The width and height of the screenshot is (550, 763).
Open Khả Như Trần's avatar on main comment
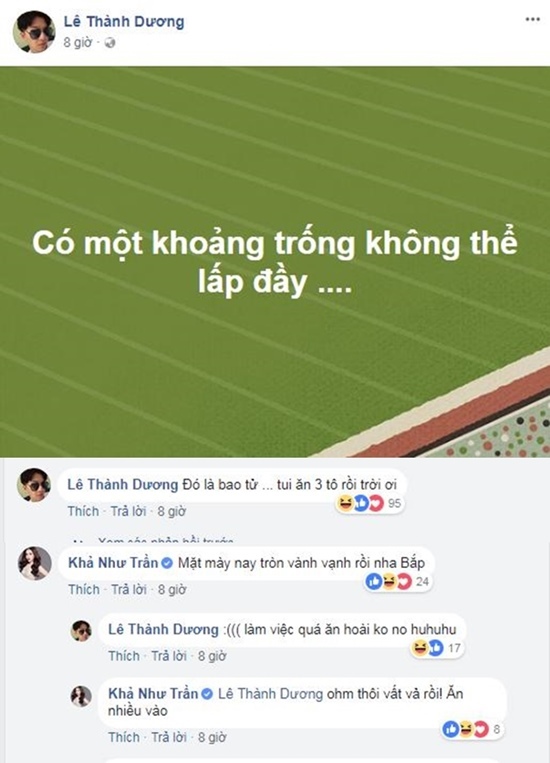[x=35, y=563]
